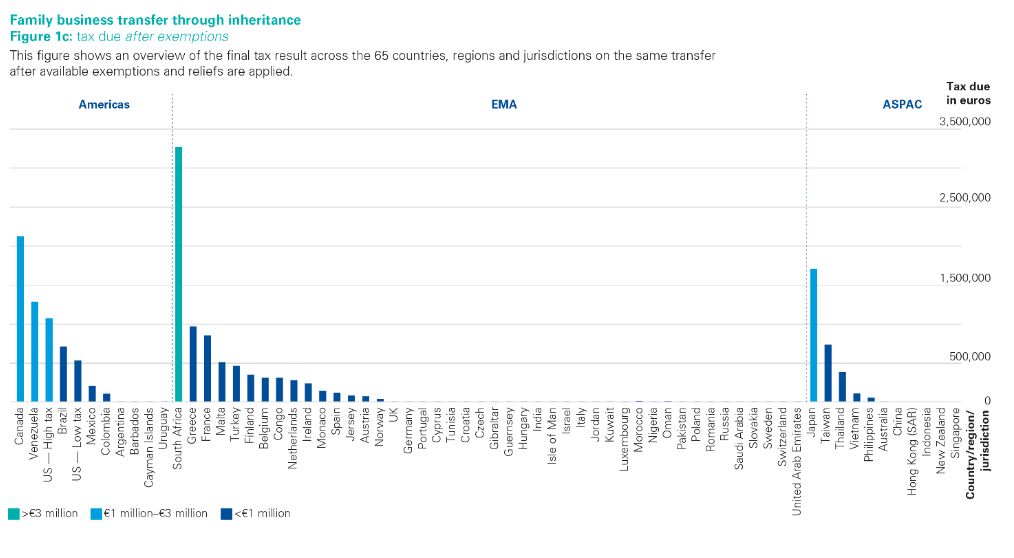
Task: Click the 'Tax due in euros' axis title
Action: (967, 93)
